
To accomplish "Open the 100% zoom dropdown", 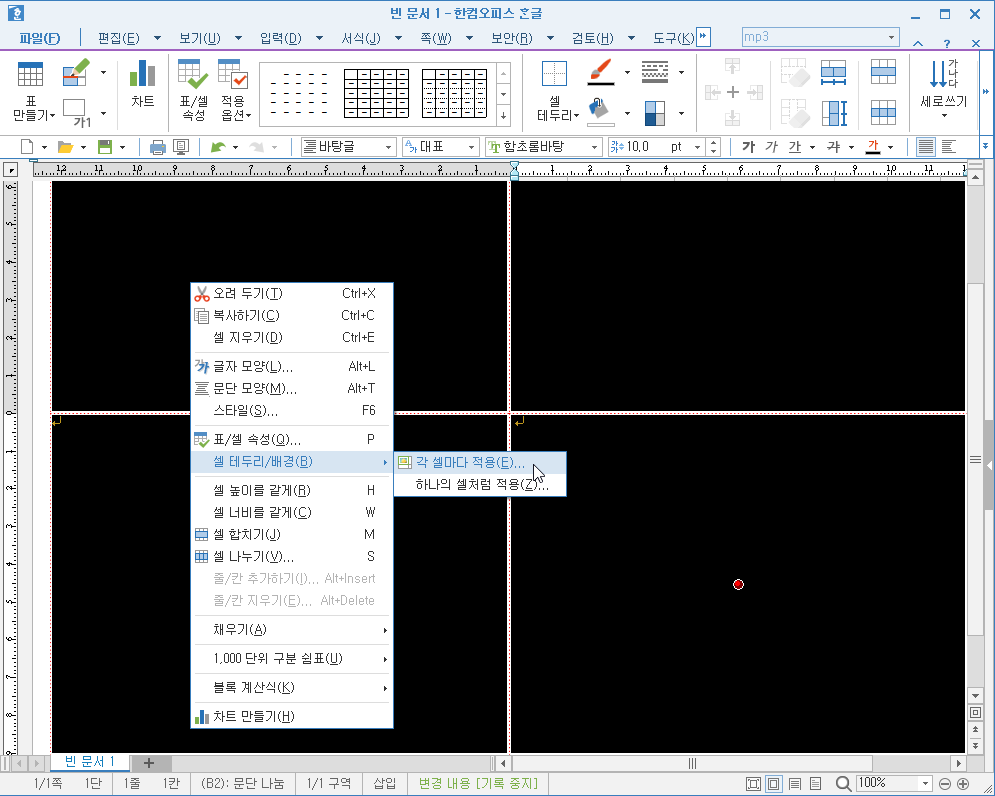I will [x=926, y=784].
